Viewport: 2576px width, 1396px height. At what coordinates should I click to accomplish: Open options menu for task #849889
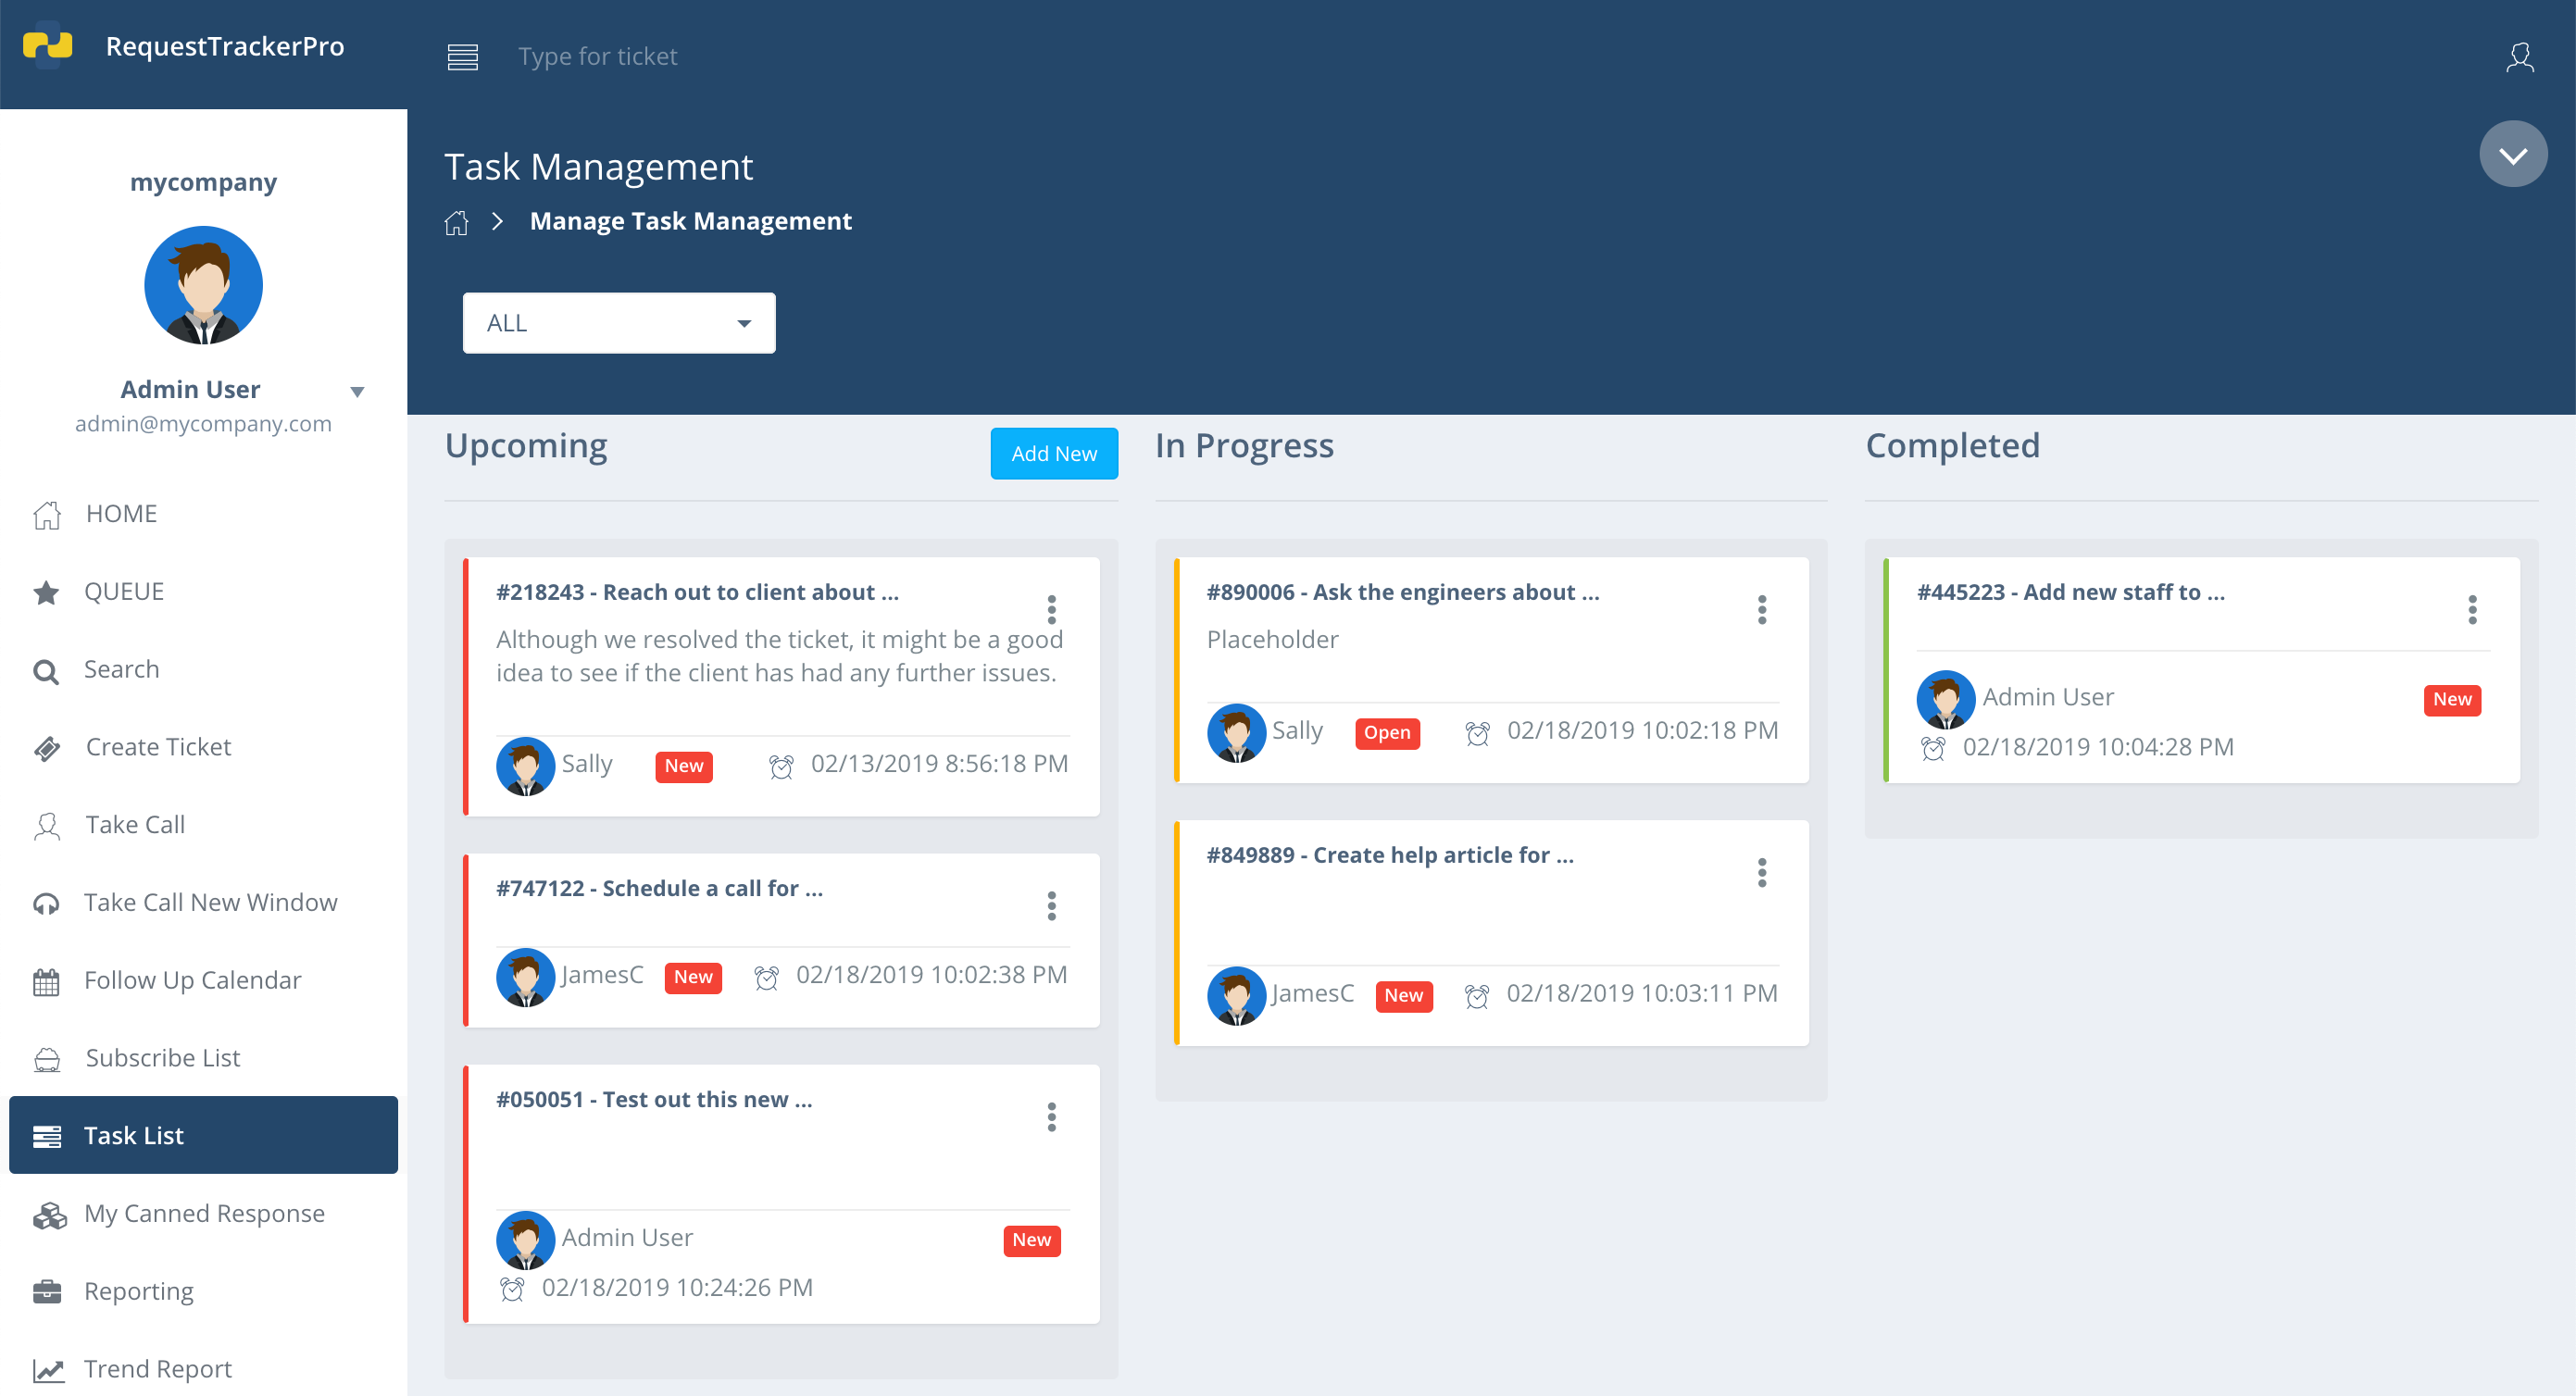click(1761, 872)
